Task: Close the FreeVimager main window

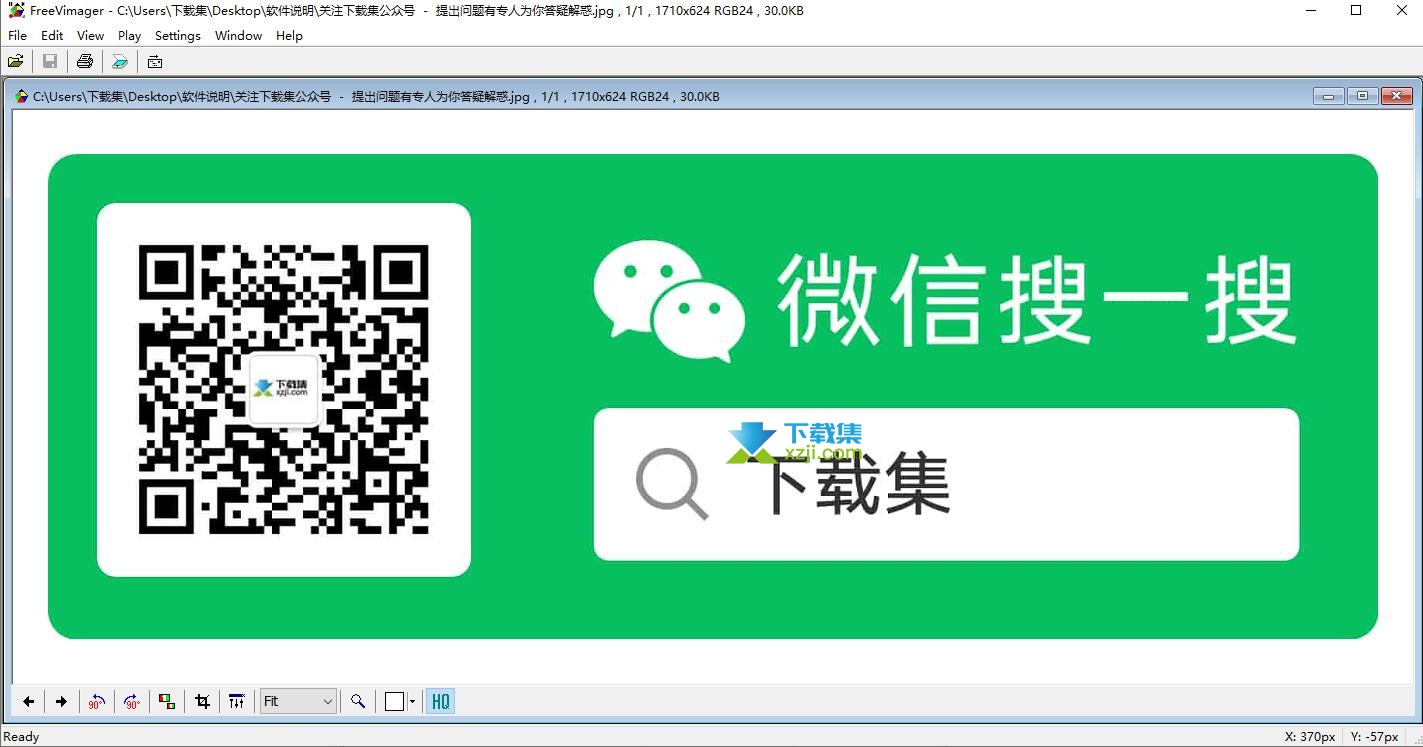Action: (x=1401, y=11)
